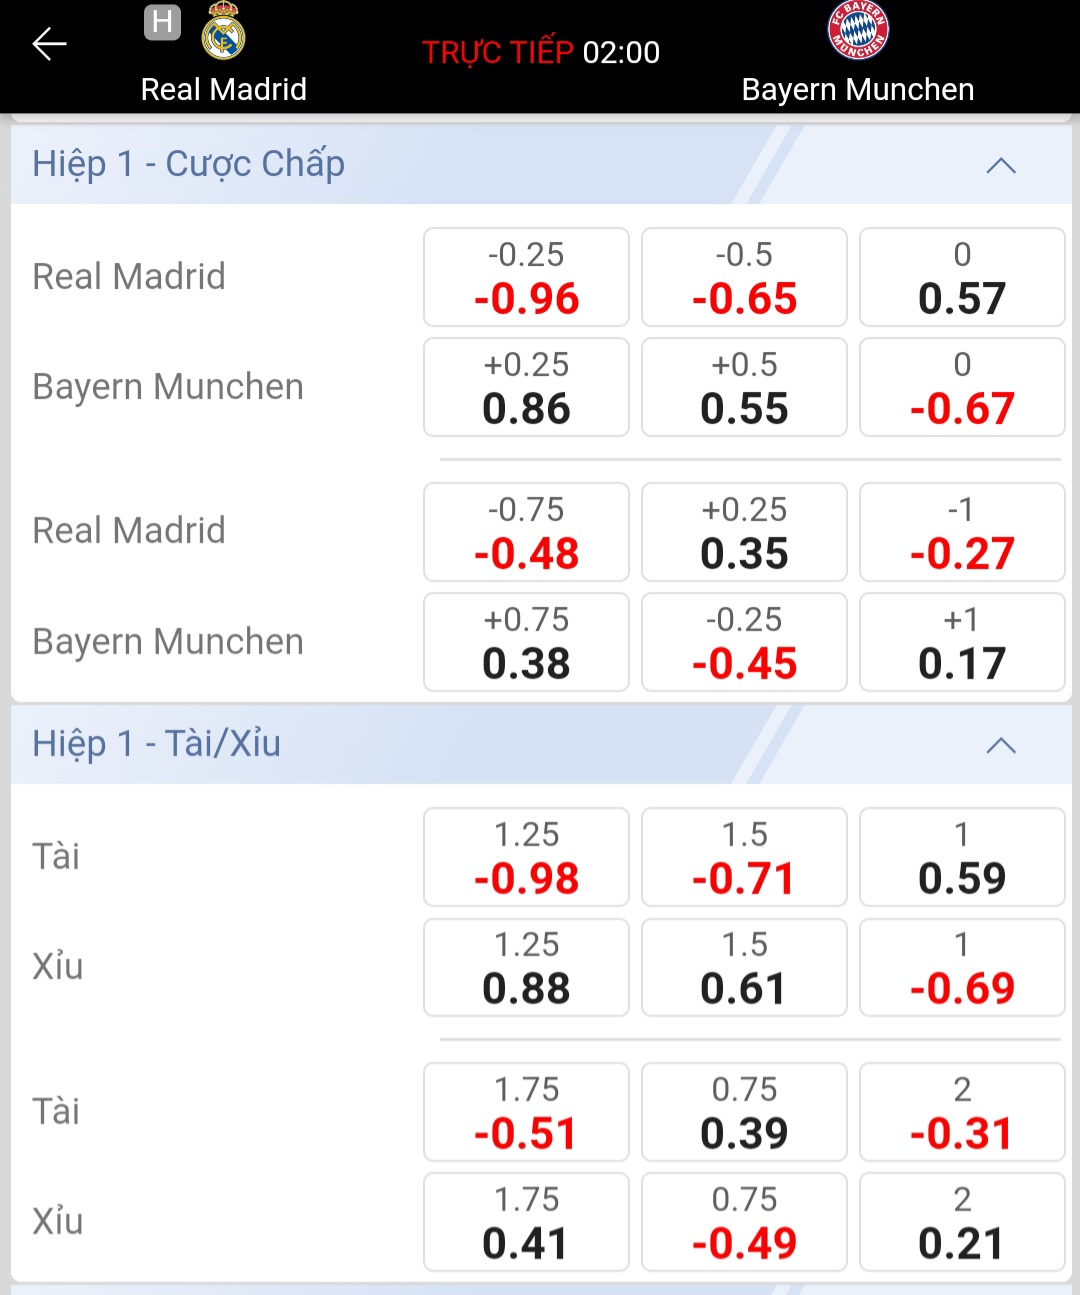Select Xỉu 0.75 at -0.49
This screenshot has width=1080, height=1295.
click(x=744, y=1222)
